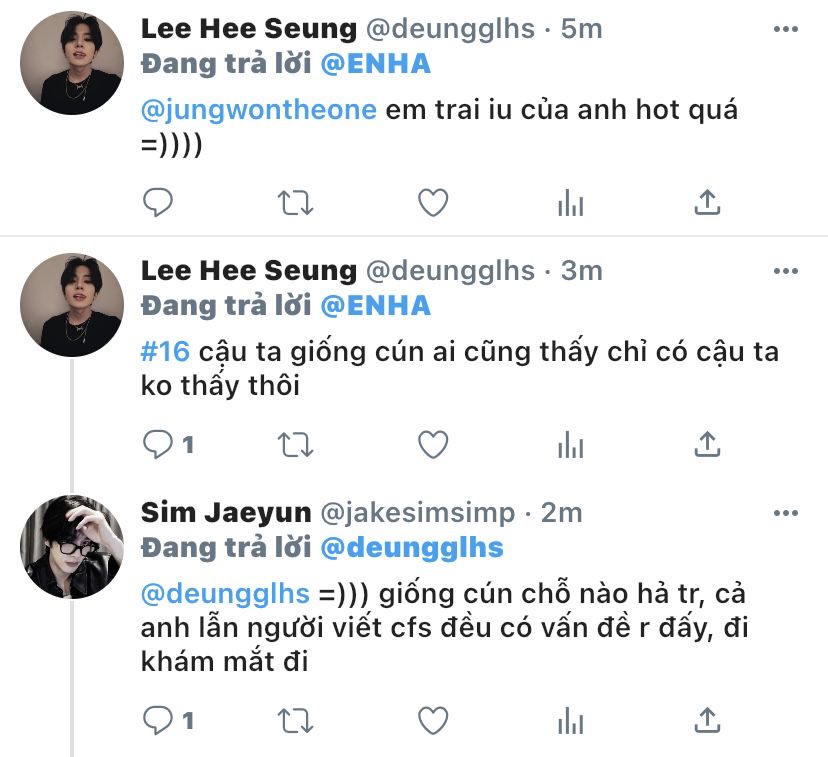Open the #16 hashtag link
The width and height of the screenshot is (828, 757).
click(x=165, y=352)
